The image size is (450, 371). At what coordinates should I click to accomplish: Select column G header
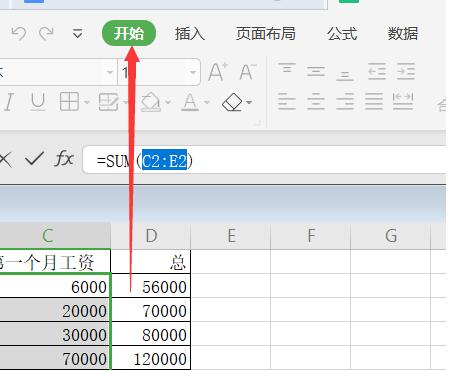391,235
